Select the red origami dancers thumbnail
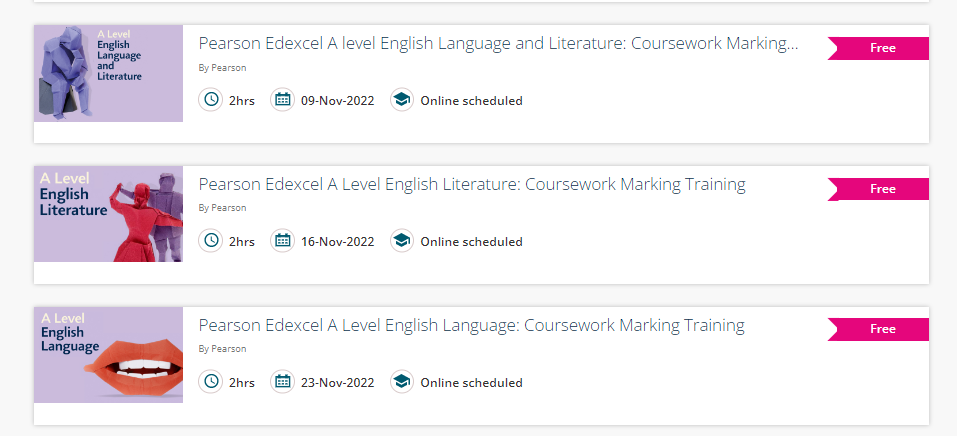This screenshot has height=436, width=957. (x=108, y=214)
